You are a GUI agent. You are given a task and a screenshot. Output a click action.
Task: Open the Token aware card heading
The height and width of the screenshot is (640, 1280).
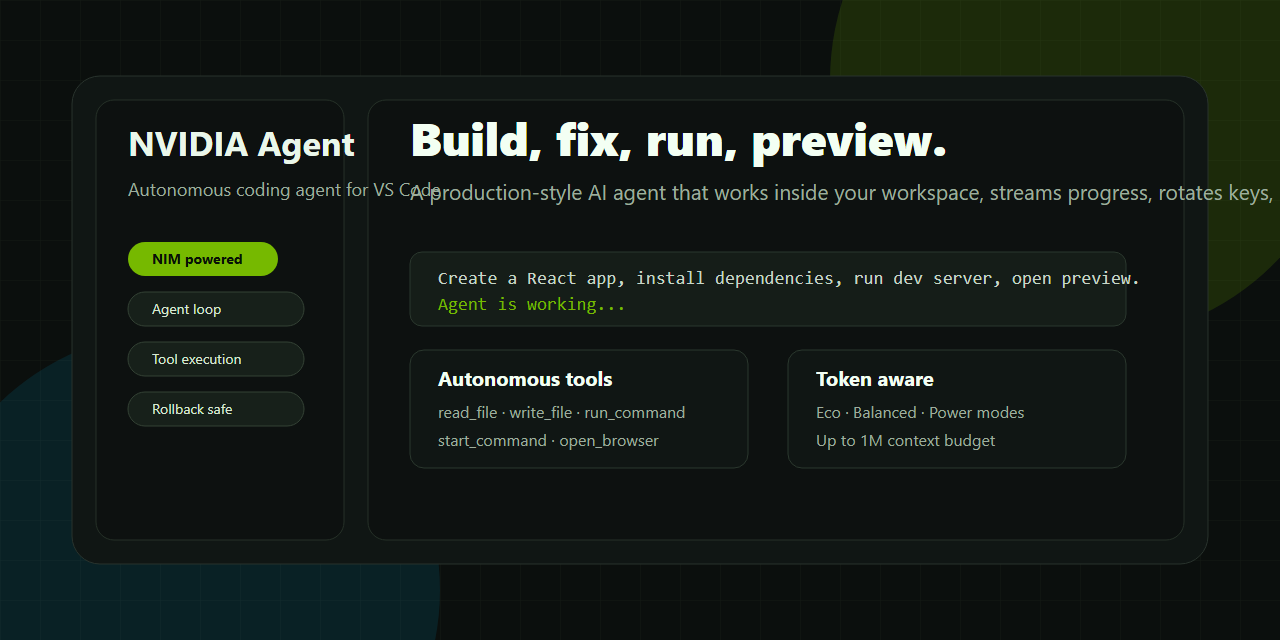(875, 379)
